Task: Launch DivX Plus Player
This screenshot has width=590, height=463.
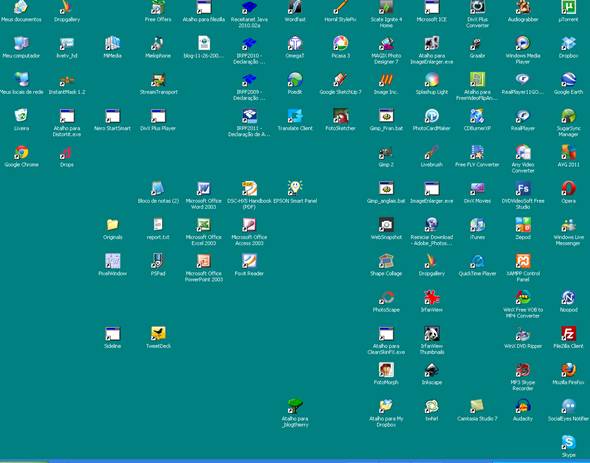Action: click(x=158, y=116)
